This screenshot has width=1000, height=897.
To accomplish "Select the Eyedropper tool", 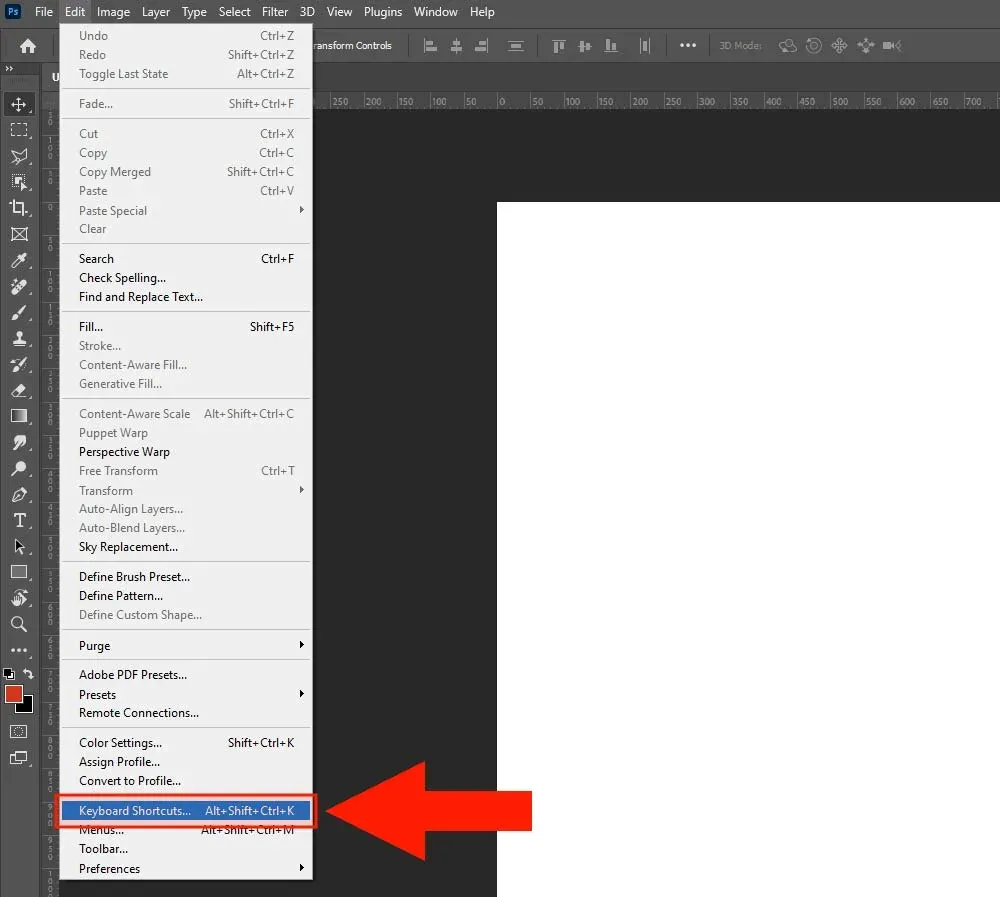I will pos(19,260).
